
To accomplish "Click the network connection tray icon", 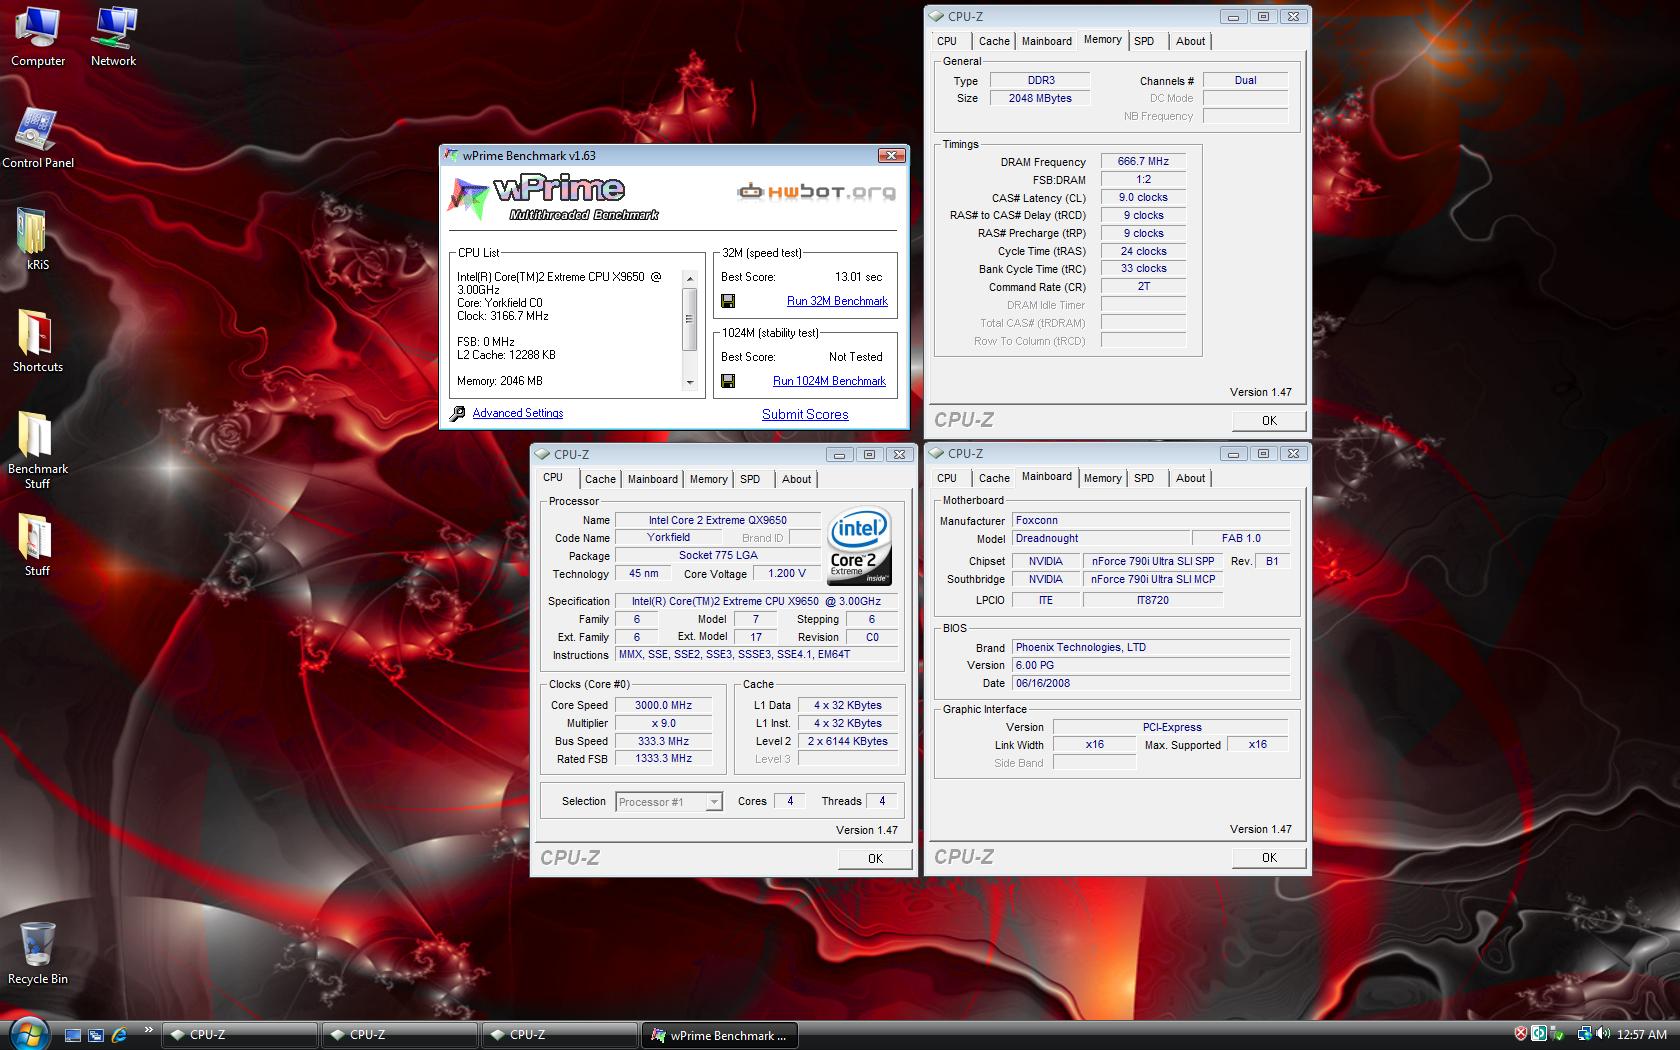I will 1584,1034.
